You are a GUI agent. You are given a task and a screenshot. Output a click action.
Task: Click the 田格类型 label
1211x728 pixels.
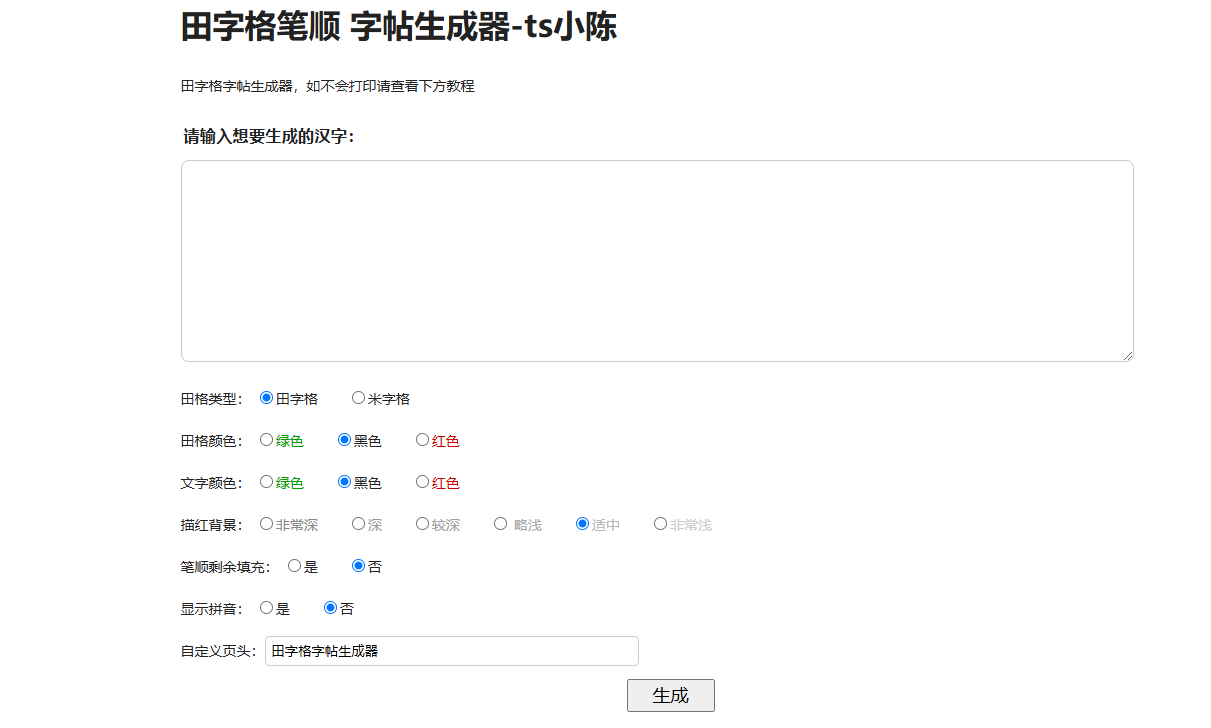(x=212, y=399)
